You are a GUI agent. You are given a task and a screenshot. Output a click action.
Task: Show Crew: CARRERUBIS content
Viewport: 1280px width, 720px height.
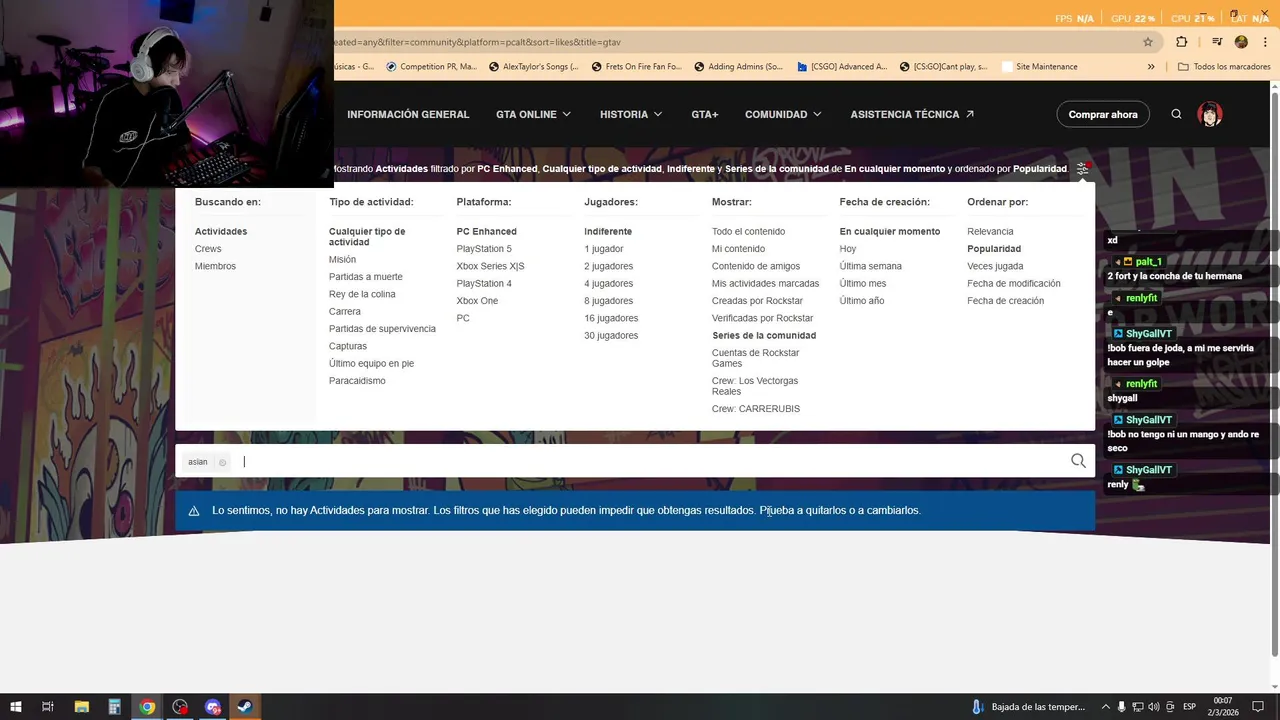pyautogui.click(x=756, y=409)
